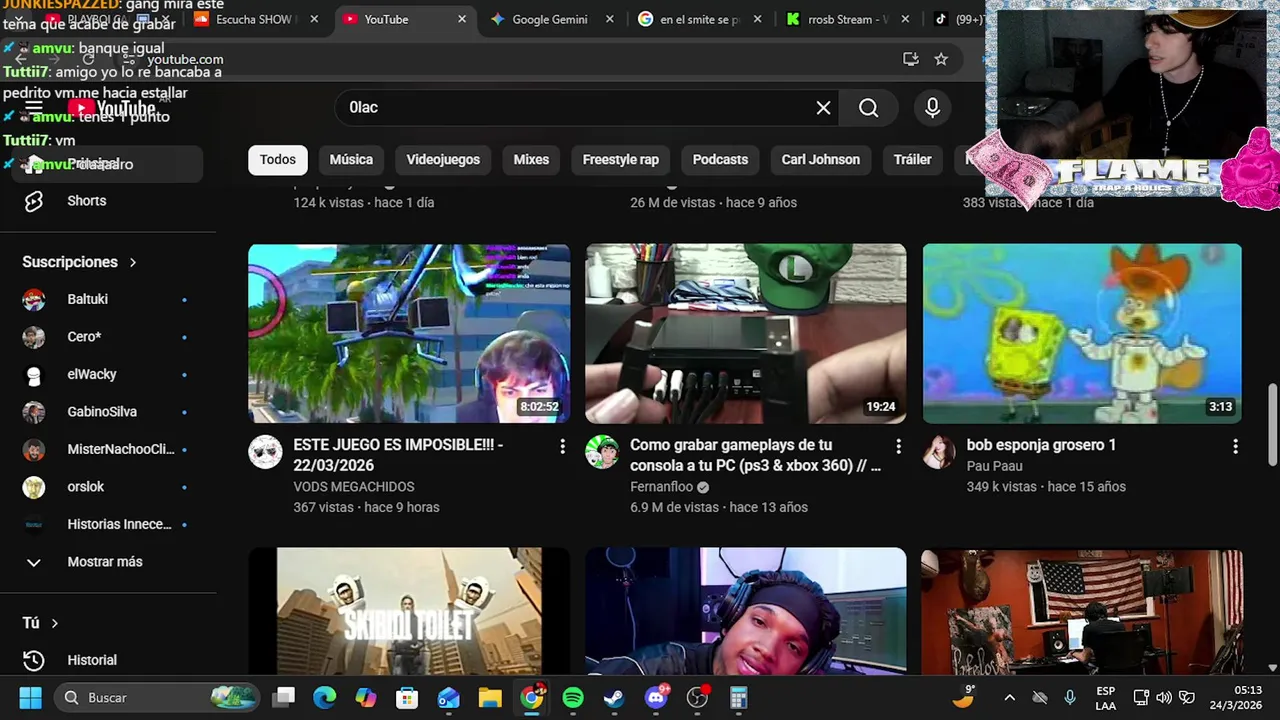Open Outlook from taskbar
This screenshot has height=720, width=1280.
(x=448, y=697)
